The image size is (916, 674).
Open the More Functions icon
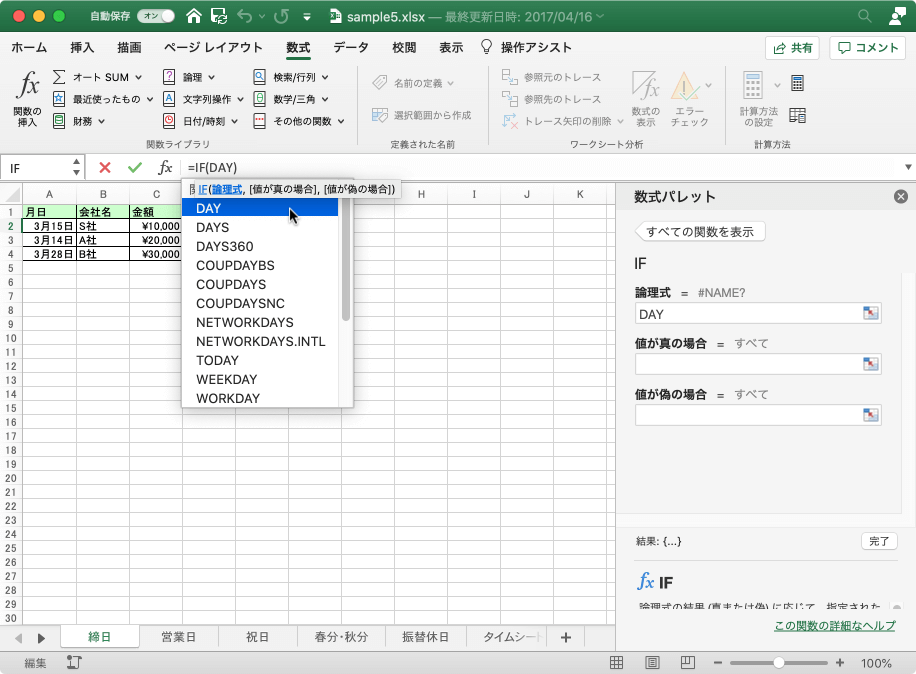pyautogui.click(x=259, y=121)
